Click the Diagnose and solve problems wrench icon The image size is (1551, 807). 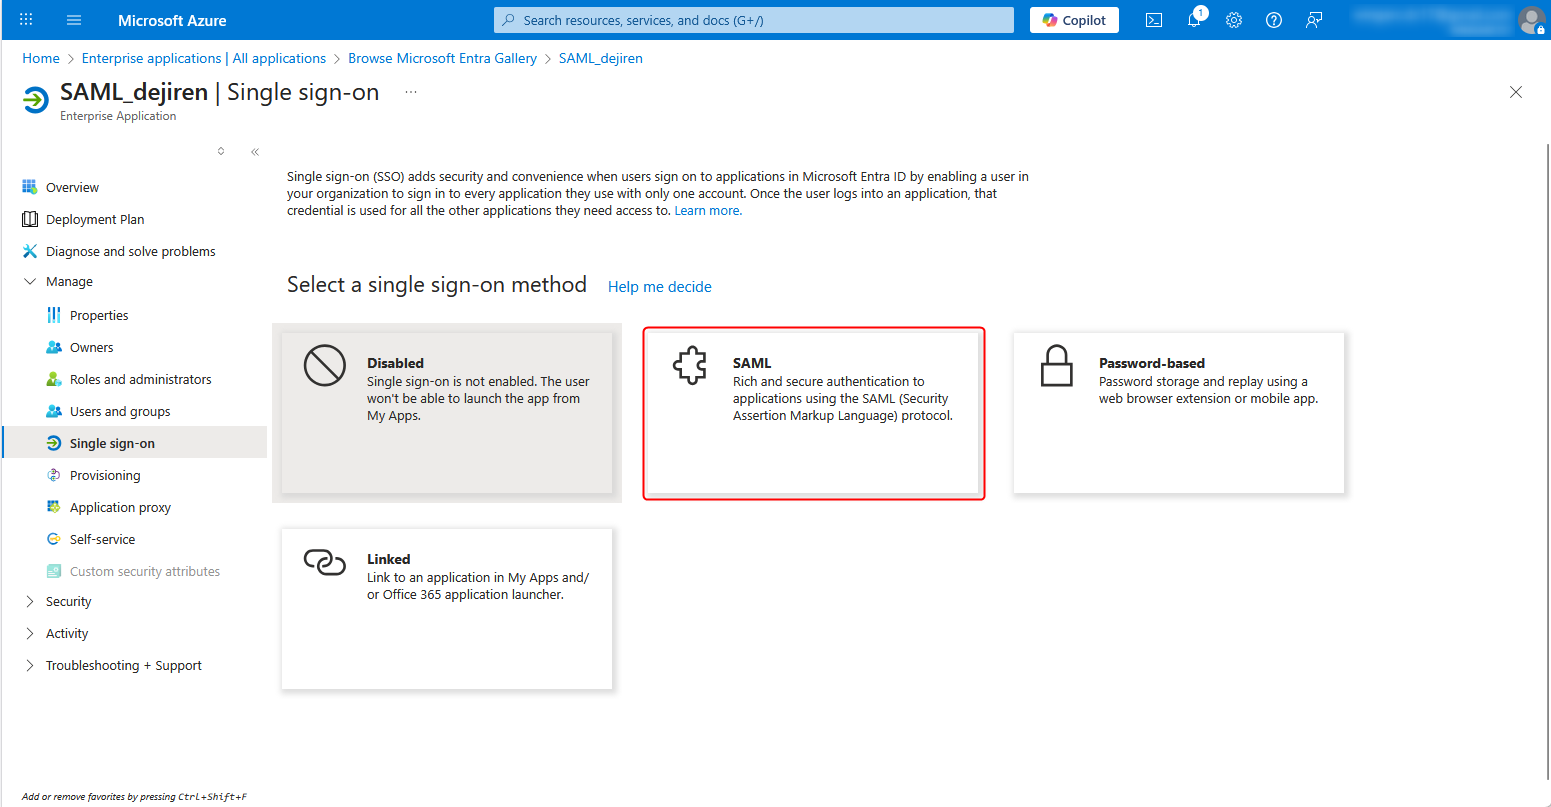coord(30,251)
